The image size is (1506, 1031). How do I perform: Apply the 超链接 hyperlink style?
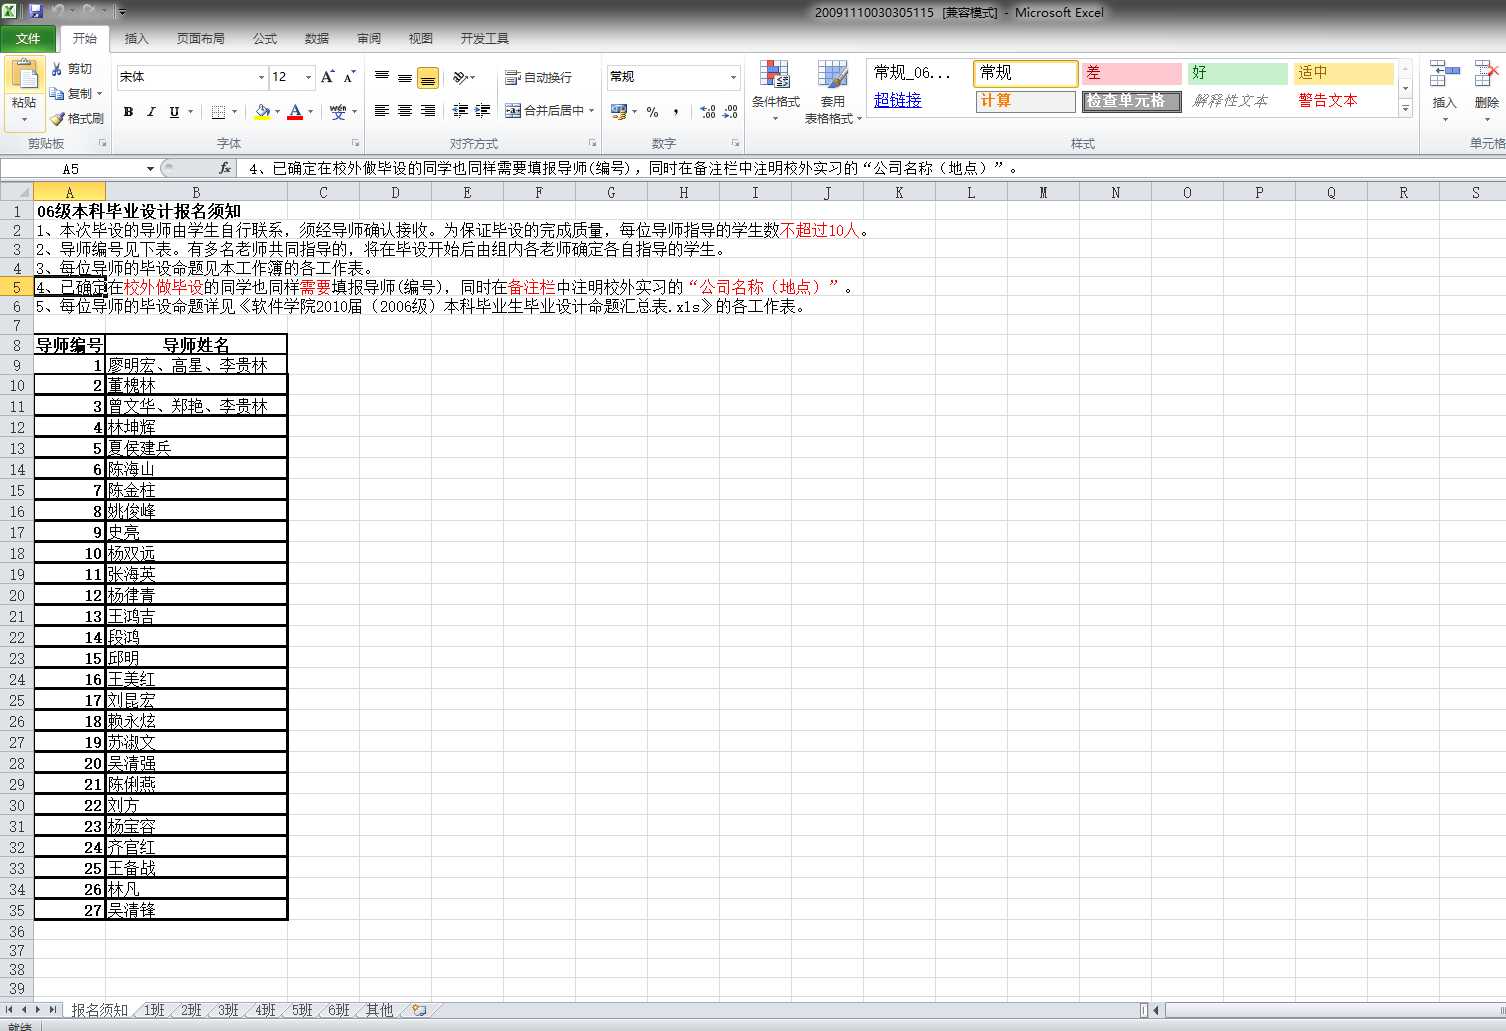898,100
